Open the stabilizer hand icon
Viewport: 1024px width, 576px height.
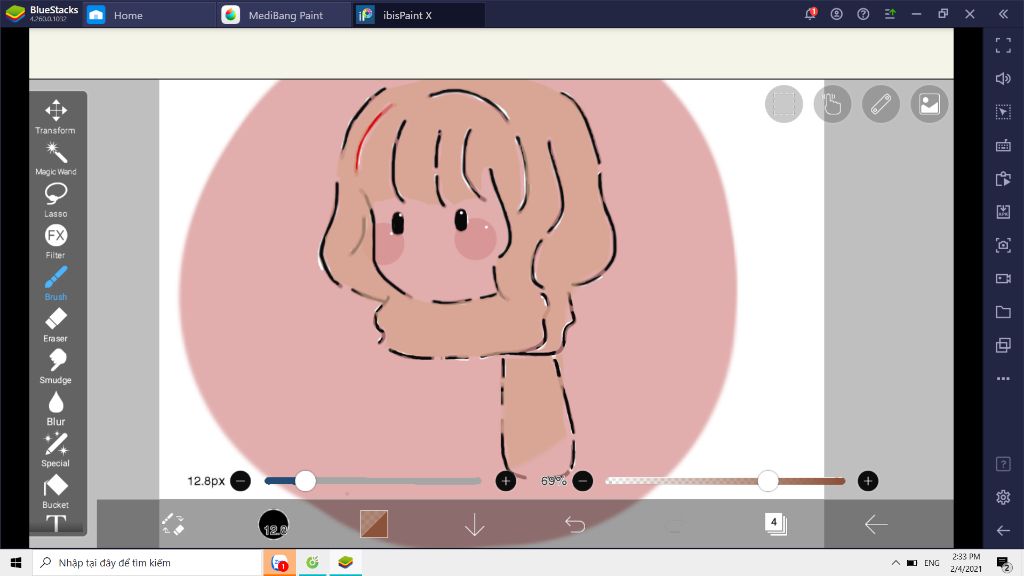pos(832,104)
